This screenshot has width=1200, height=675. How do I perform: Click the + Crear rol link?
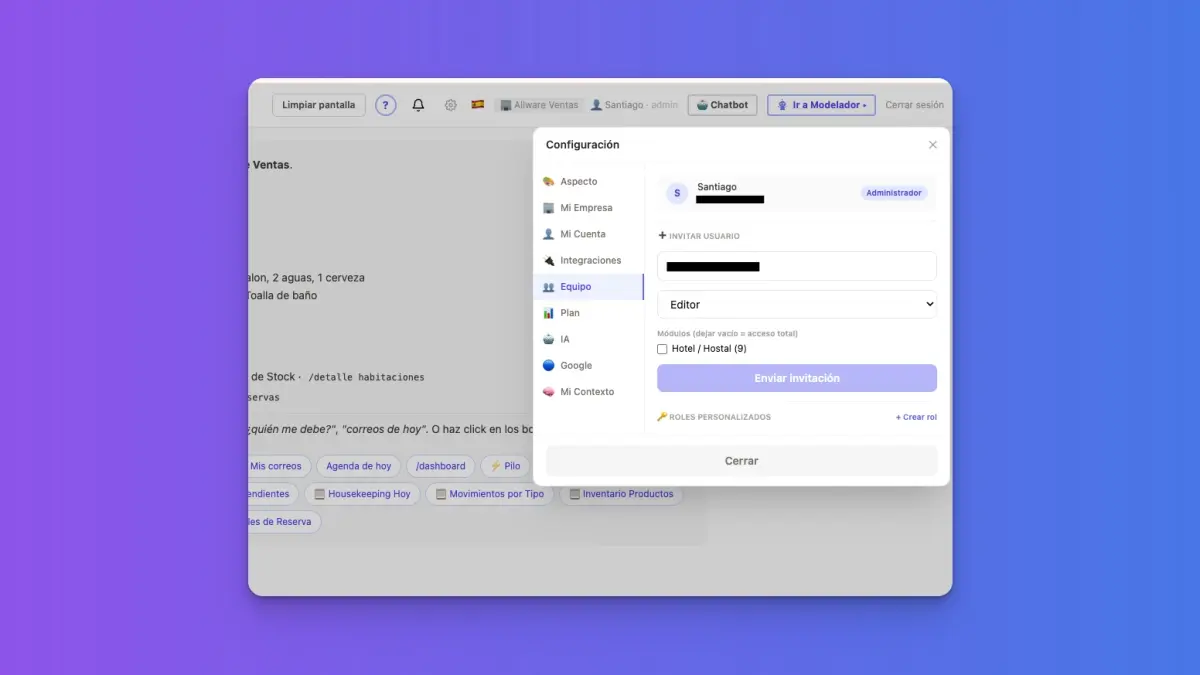pyautogui.click(x=916, y=417)
